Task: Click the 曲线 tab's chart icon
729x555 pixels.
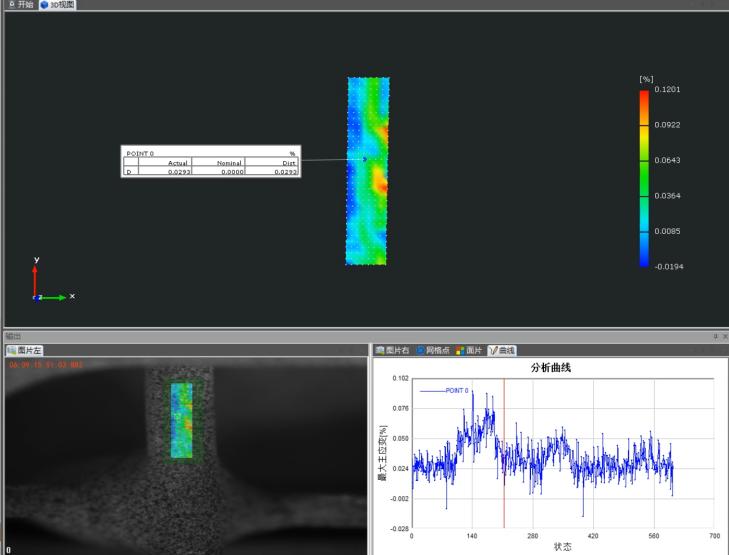Action: 493,351
